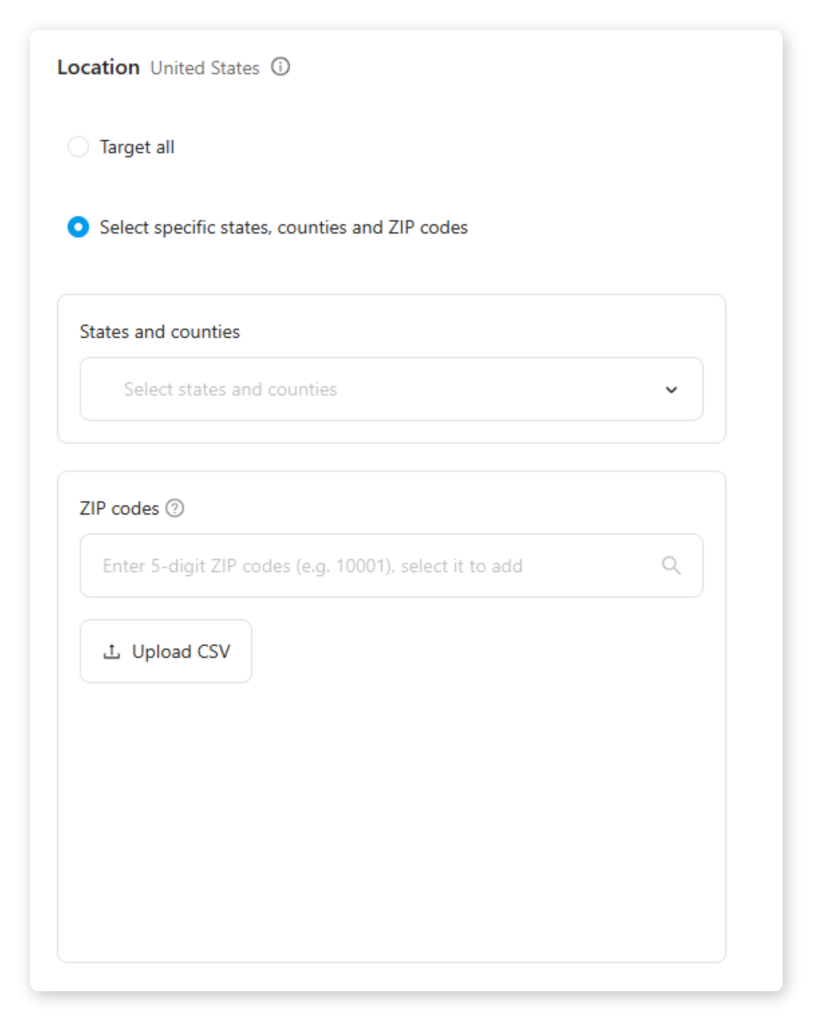Click the States and counties section title
Screen dimensions: 815x1024
(160, 332)
